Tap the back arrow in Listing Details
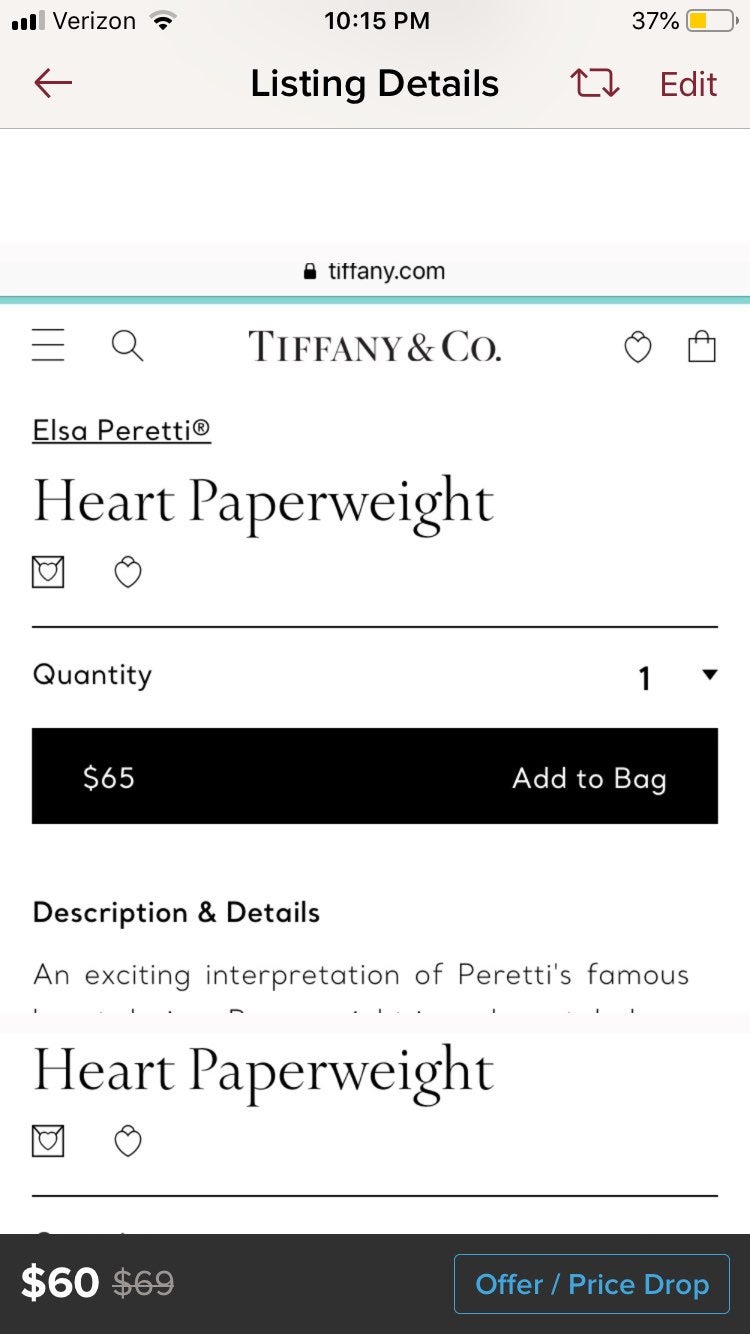The height and width of the screenshot is (1334, 750). click(53, 84)
